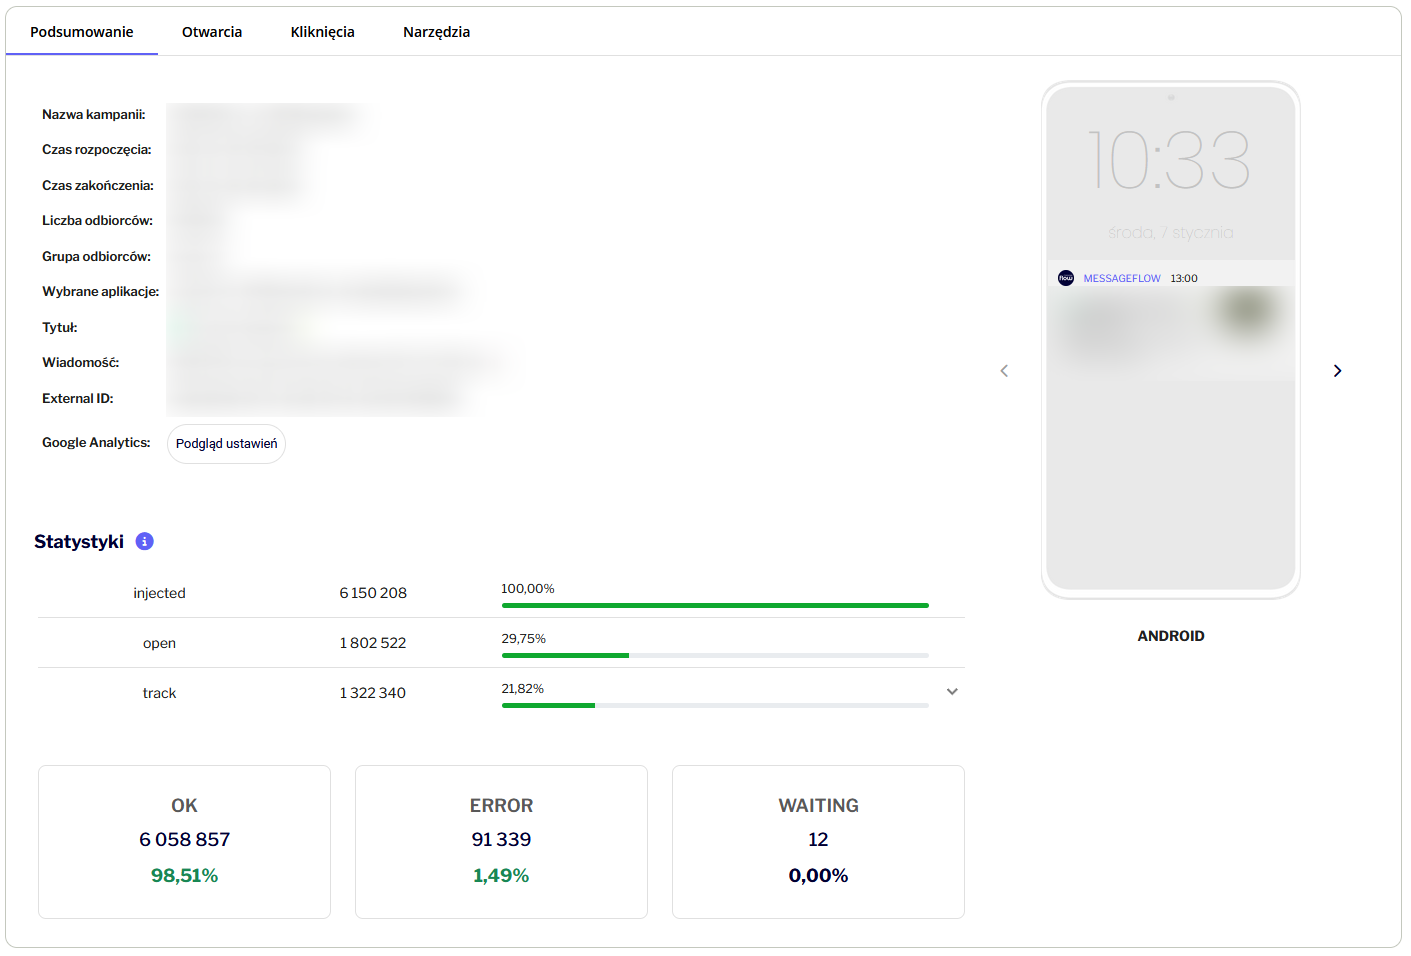1411x956 pixels.
Task: Switch to the Otwarcia tab
Action: [x=212, y=32]
